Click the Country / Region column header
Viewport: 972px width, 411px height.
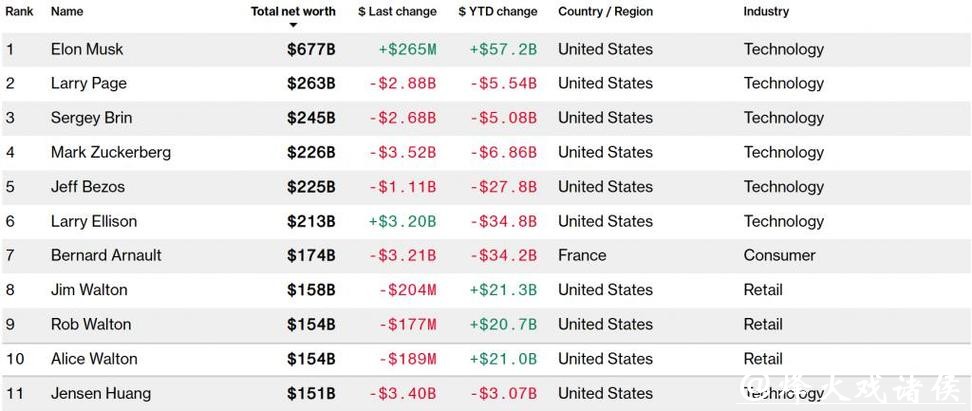pyautogui.click(x=605, y=12)
